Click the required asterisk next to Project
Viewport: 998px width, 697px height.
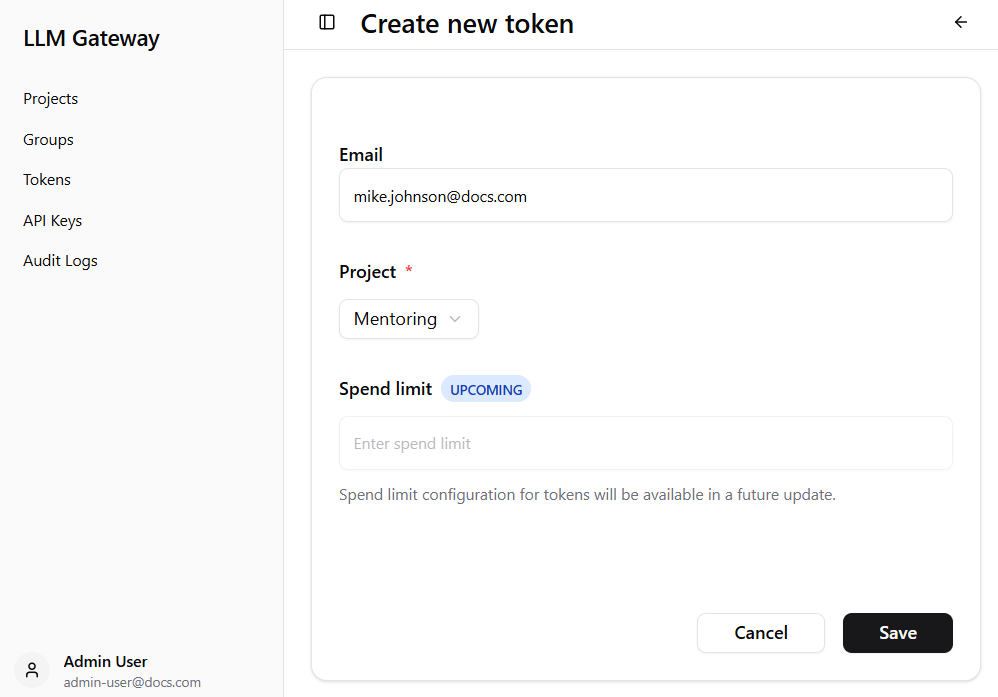pyautogui.click(x=408, y=270)
